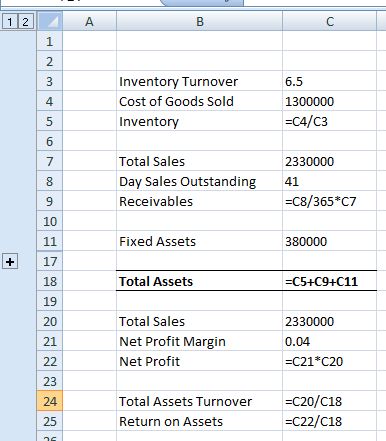Select column C header
The width and height of the screenshot is (386, 441).
pyautogui.click(x=329, y=22)
